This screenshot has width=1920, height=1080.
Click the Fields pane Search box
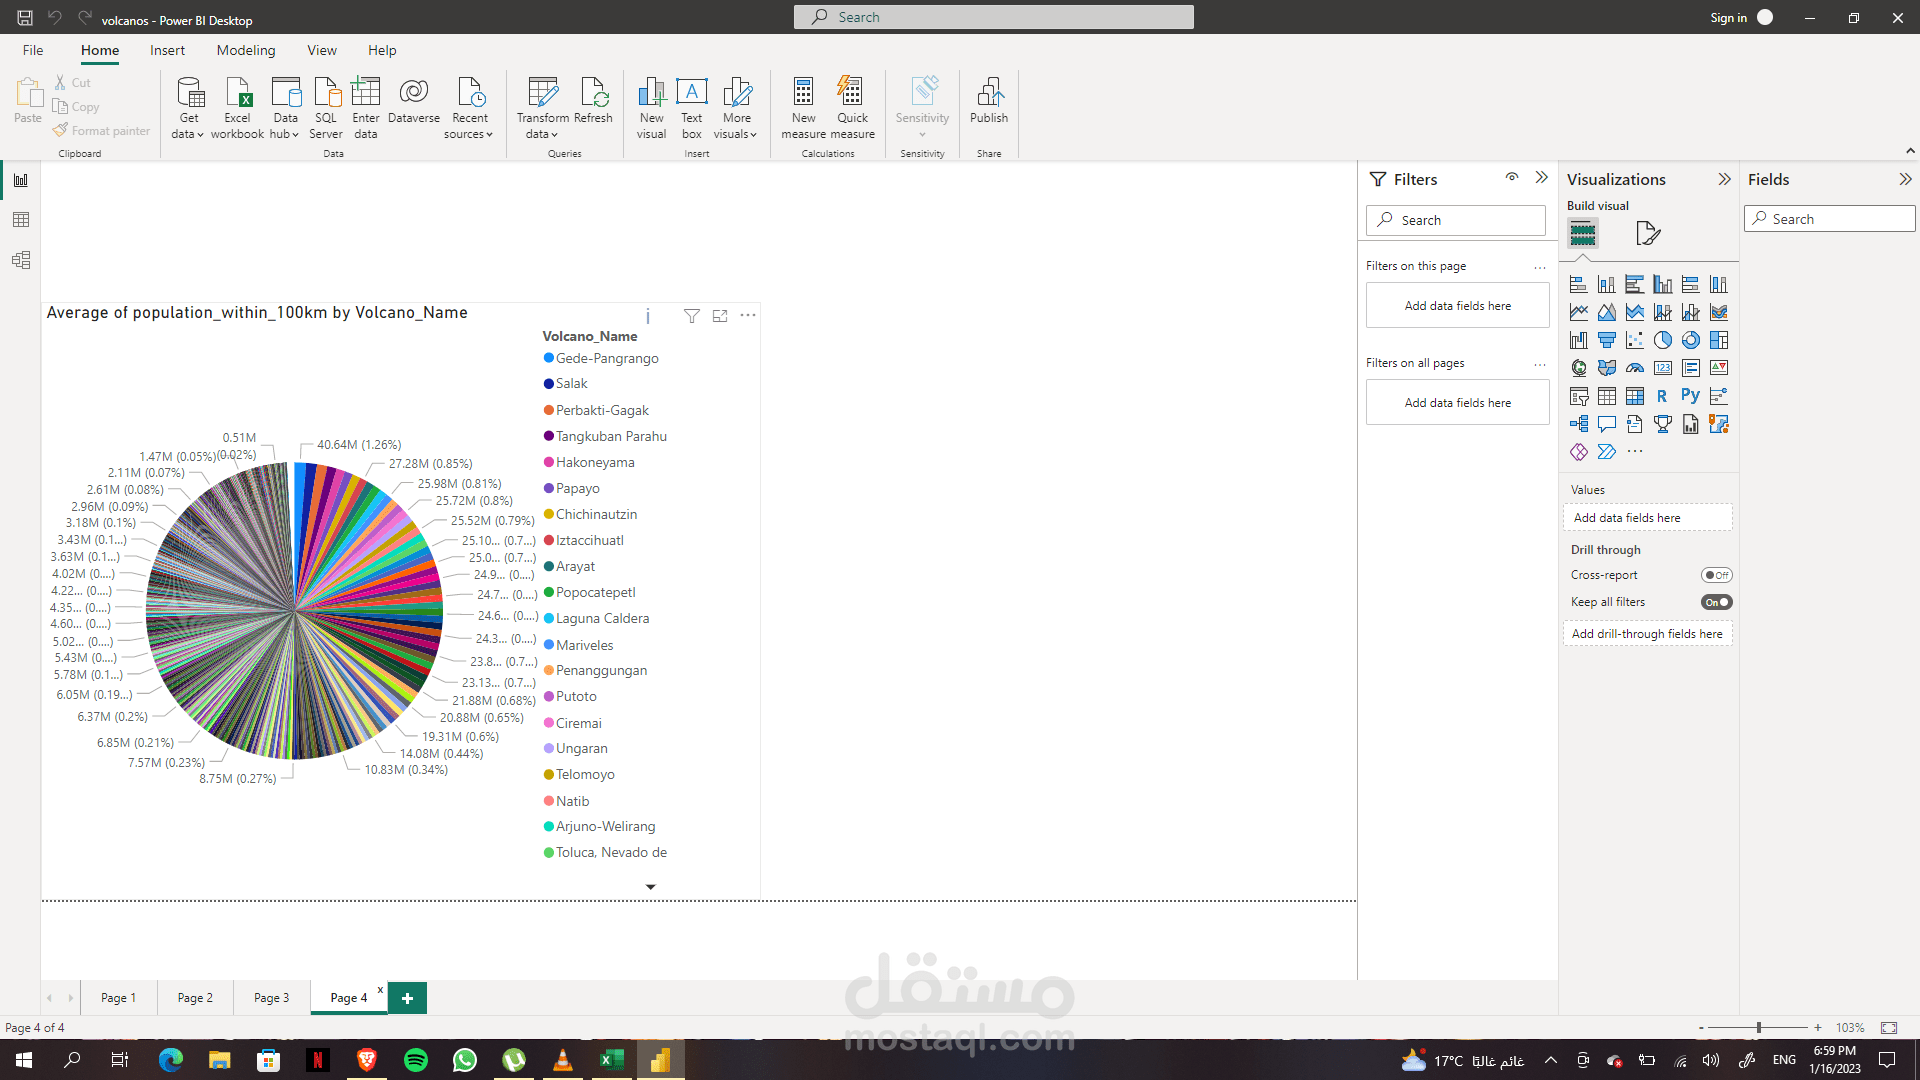click(1830, 219)
